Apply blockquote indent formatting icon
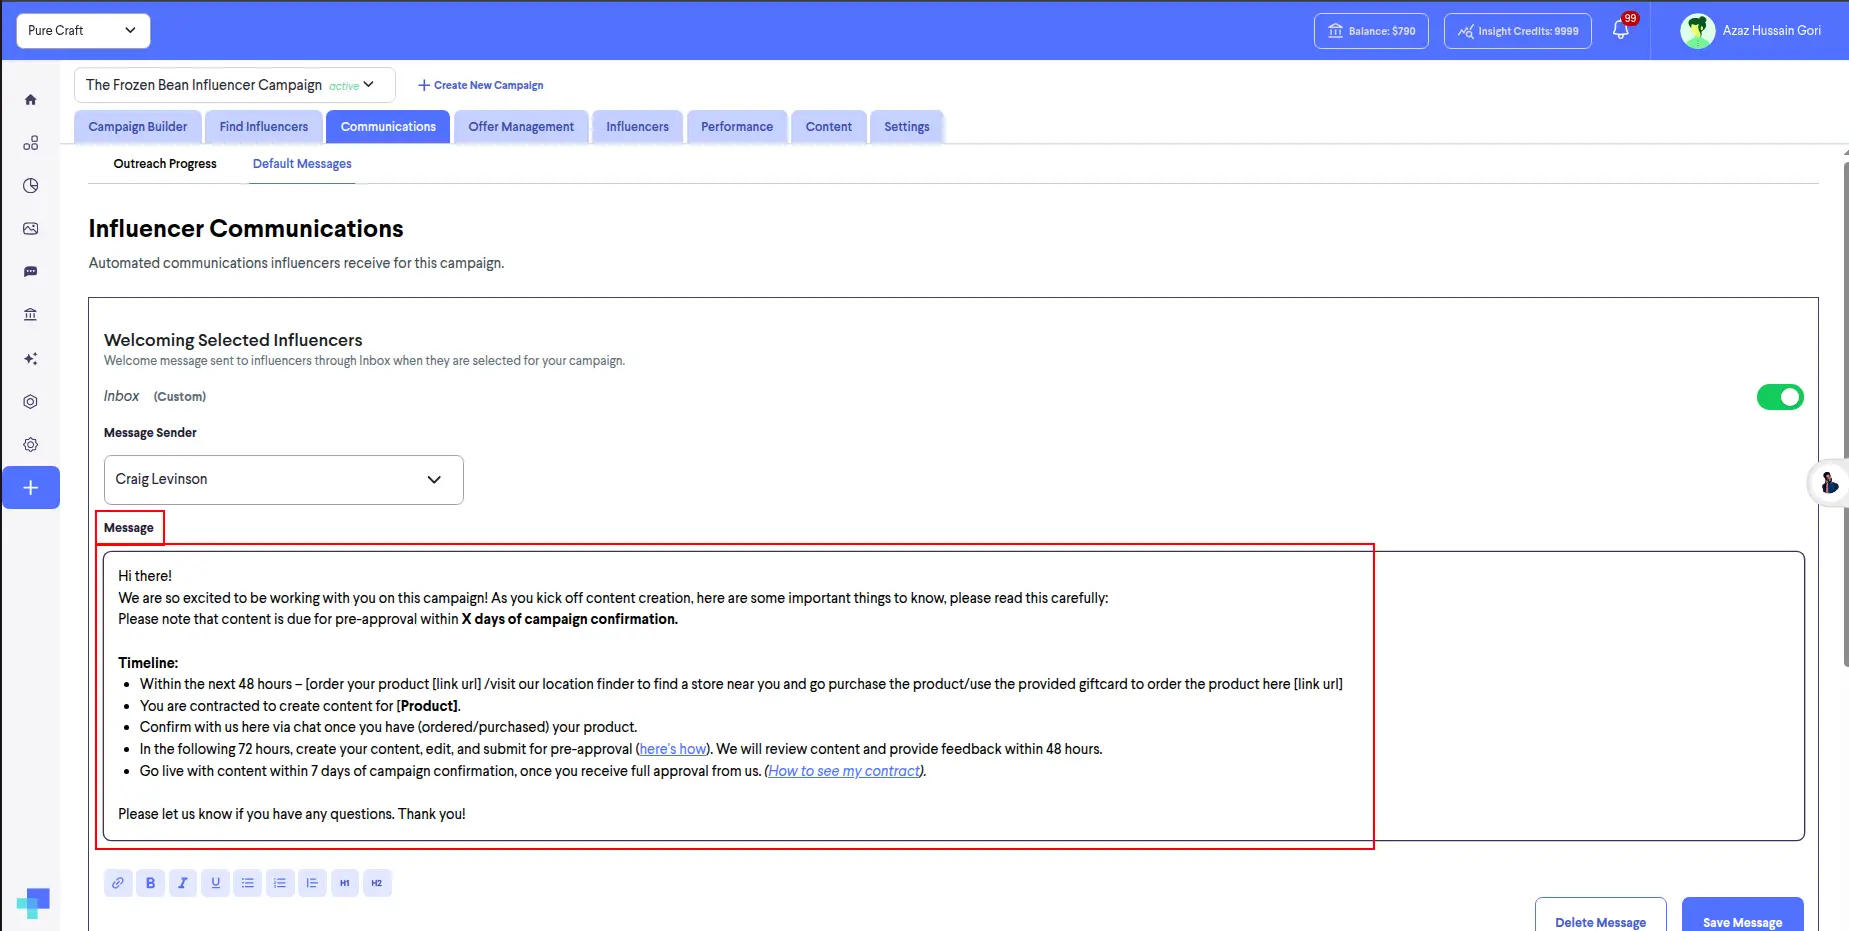1849x931 pixels. click(312, 883)
